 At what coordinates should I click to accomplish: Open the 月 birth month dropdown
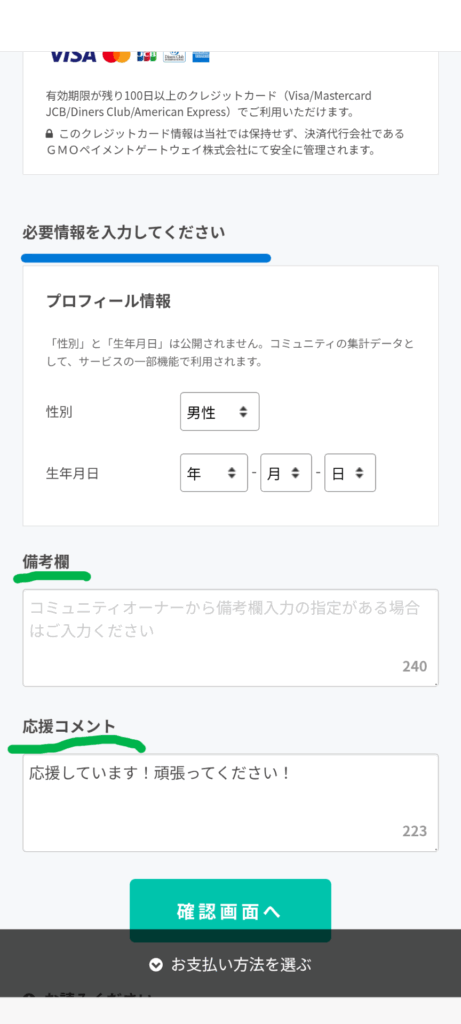pyautogui.click(x=286, y=473)
